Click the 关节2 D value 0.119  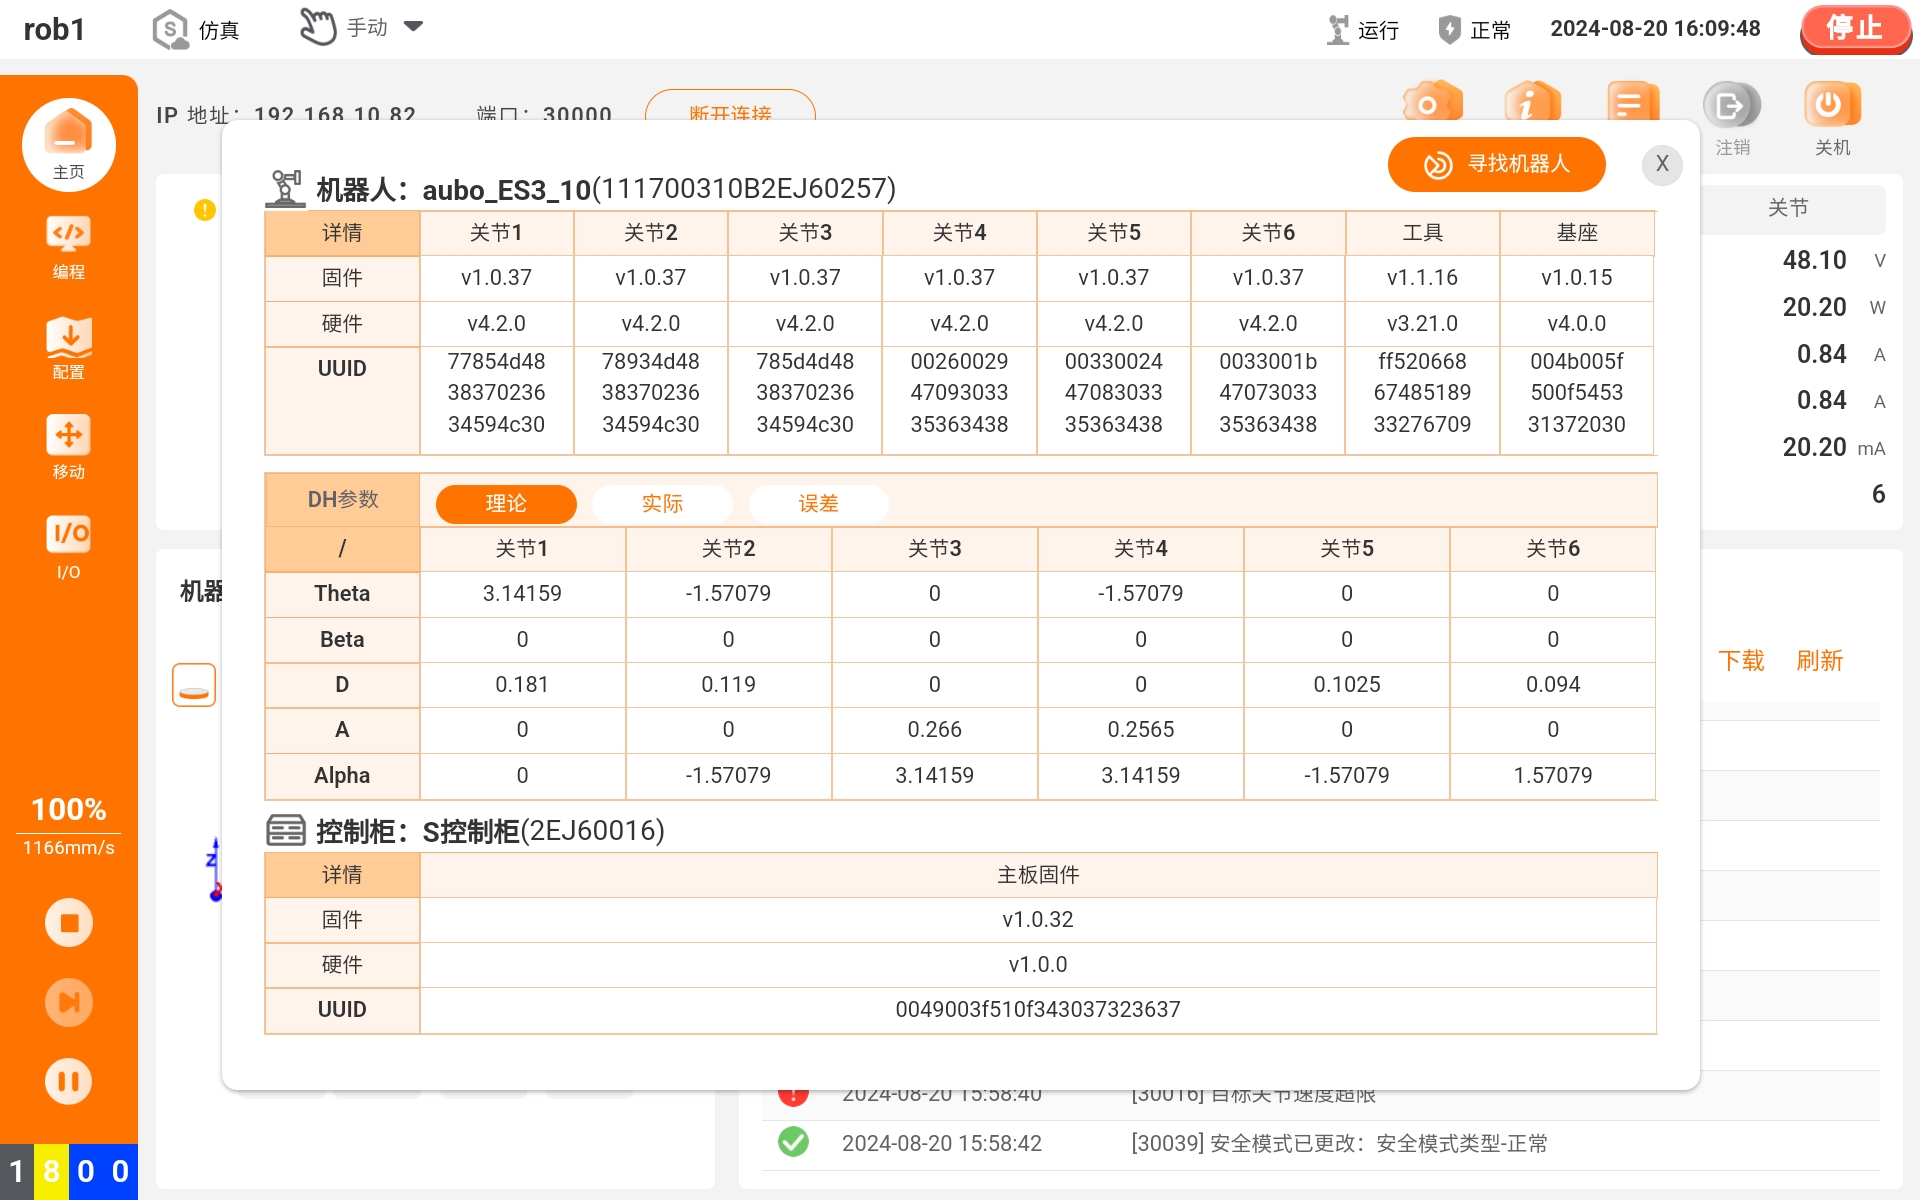click(x=728, y=685)
